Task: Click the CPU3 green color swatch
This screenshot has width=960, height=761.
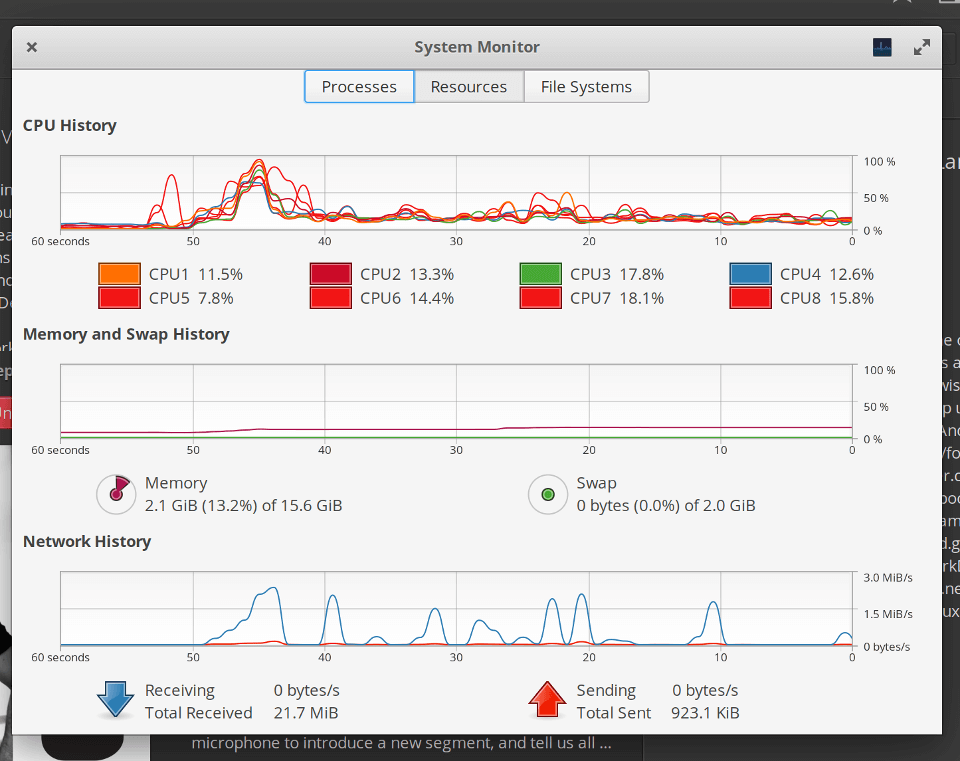Action: 541,274
